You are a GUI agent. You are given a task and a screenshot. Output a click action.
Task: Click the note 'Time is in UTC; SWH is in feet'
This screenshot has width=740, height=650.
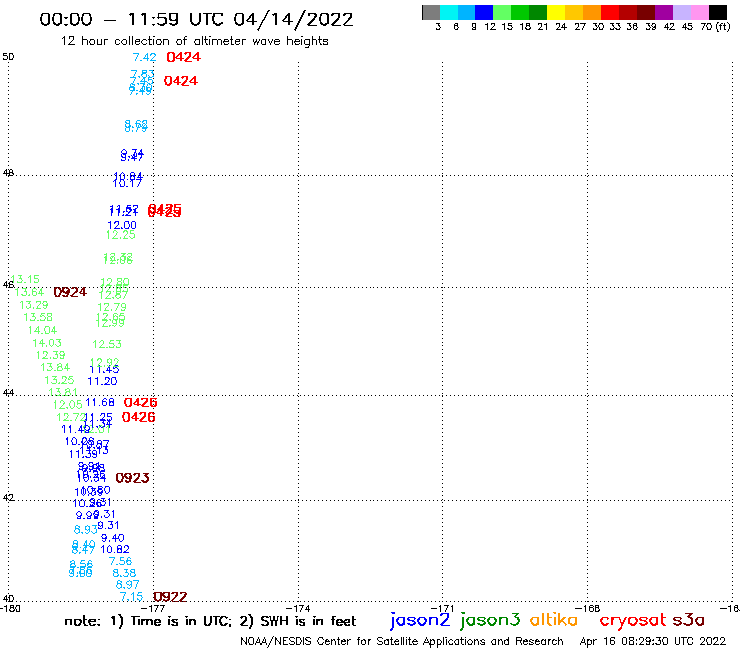[210, 621]
